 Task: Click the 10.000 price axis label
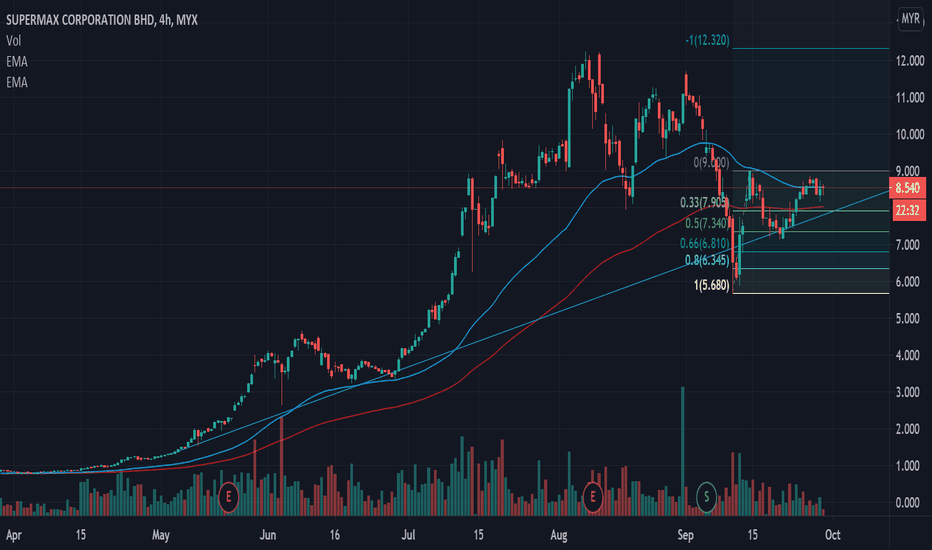click(x=910, y=134)
